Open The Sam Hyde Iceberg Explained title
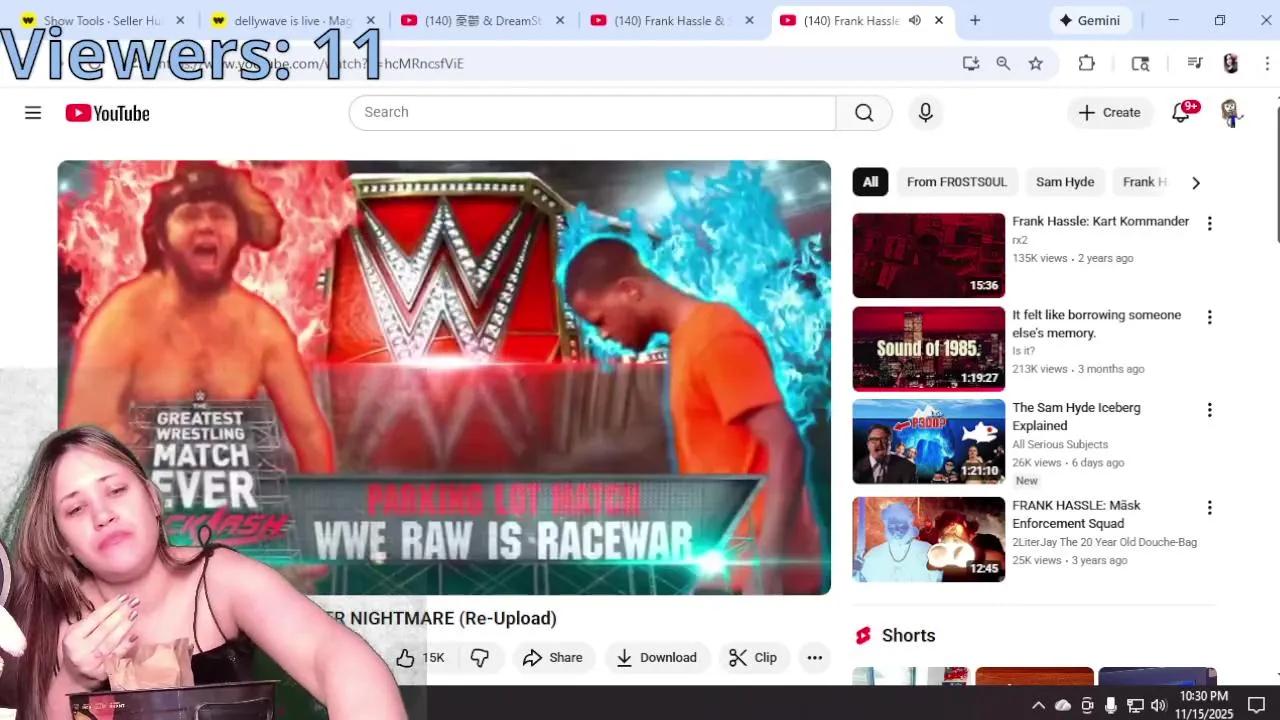The image size is (1280, 720). (1076, 416)
